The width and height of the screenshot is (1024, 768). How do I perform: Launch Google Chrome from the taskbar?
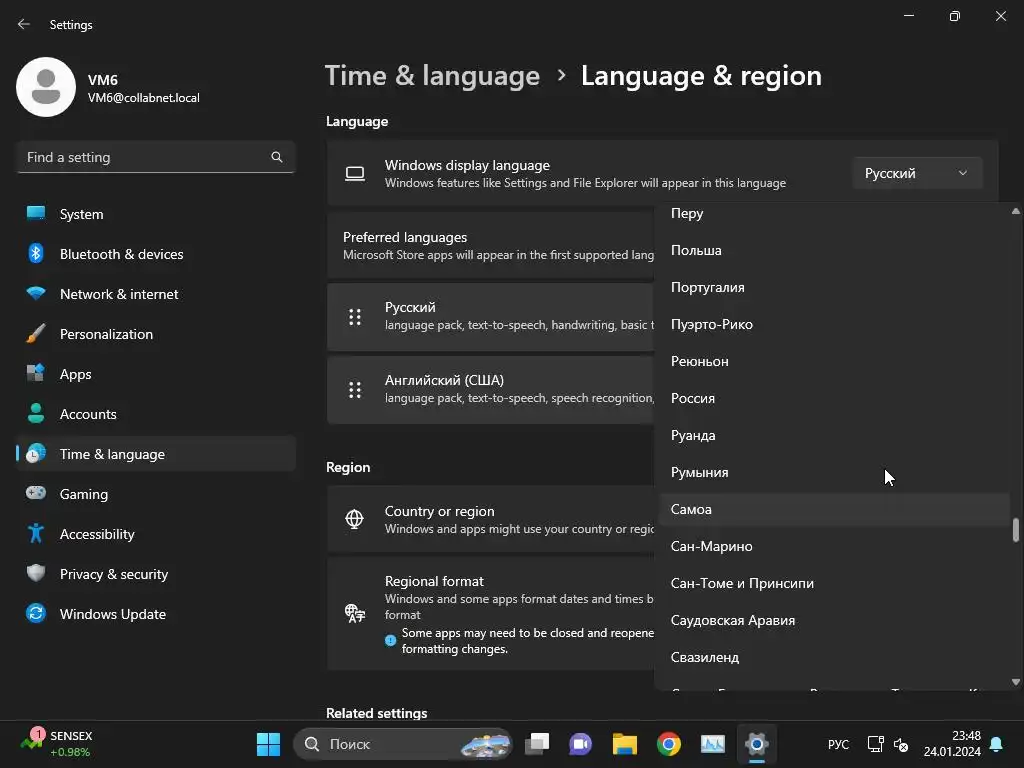coord(669,744)
